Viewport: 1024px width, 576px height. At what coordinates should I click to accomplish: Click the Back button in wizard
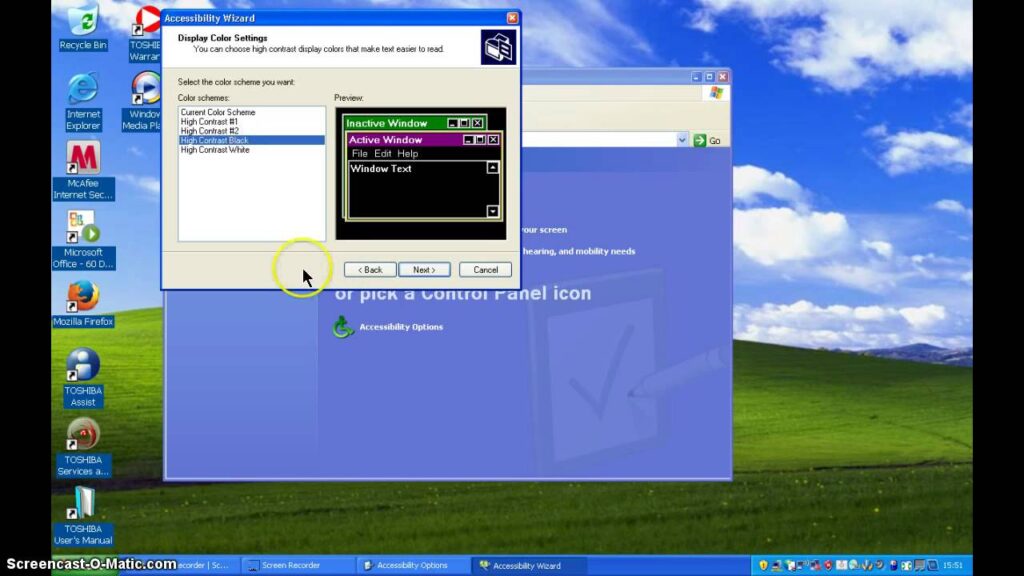[370, 270]
